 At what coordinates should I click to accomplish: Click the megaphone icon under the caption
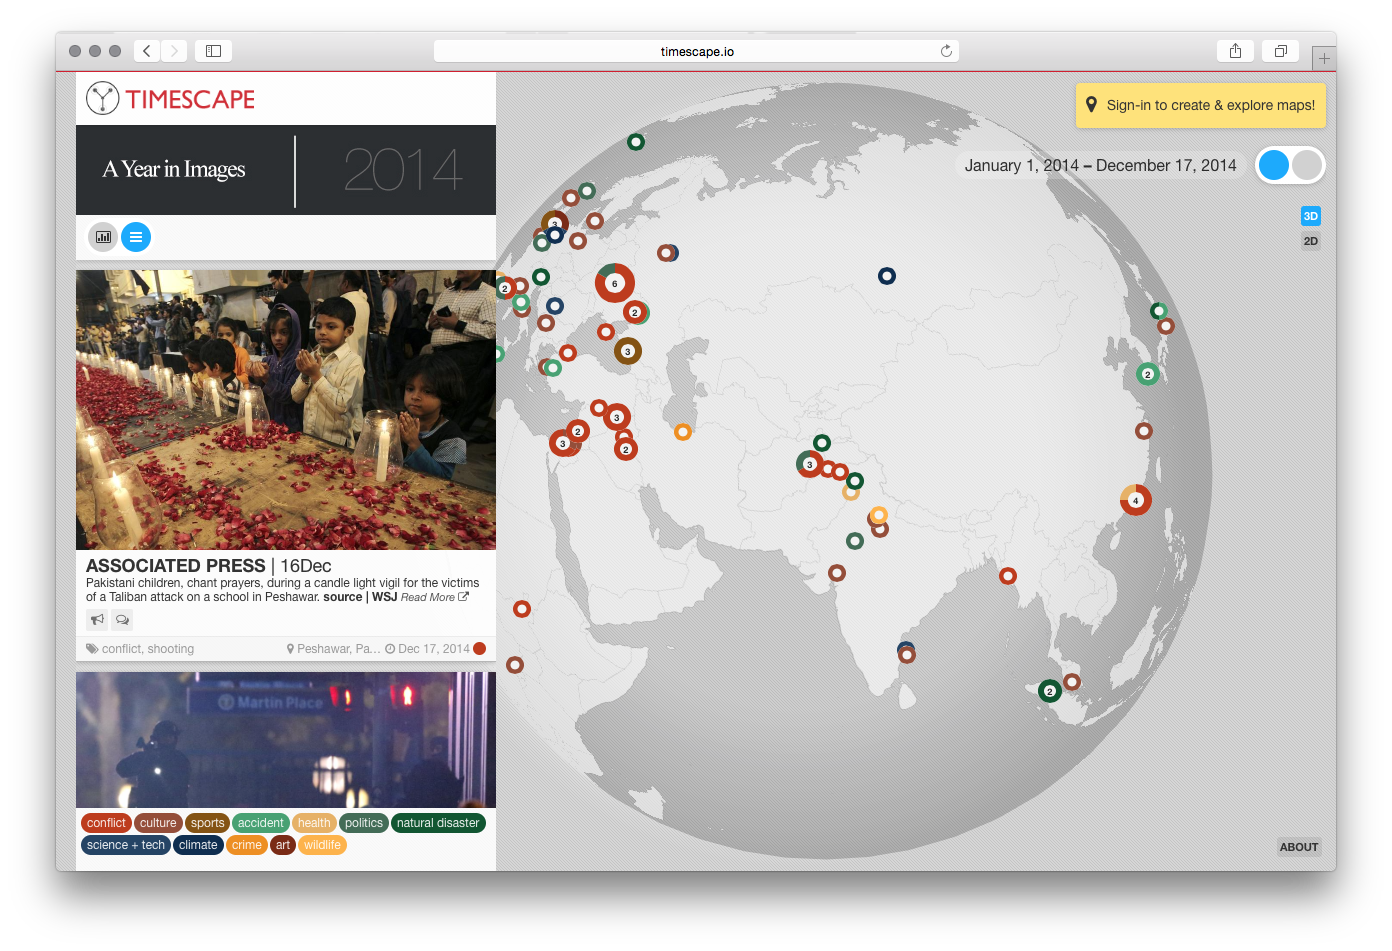coord(97,620)
